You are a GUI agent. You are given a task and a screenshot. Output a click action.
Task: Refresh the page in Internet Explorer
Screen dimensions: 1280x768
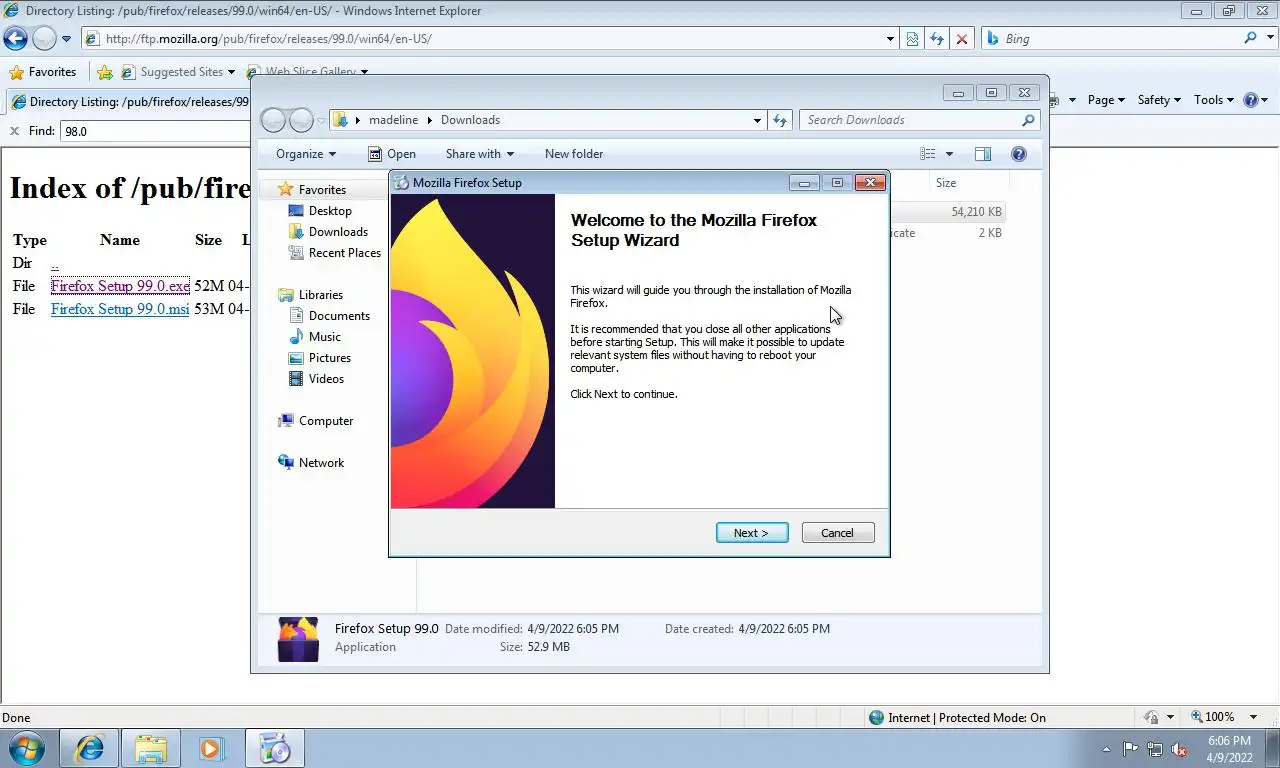(937, 39)
